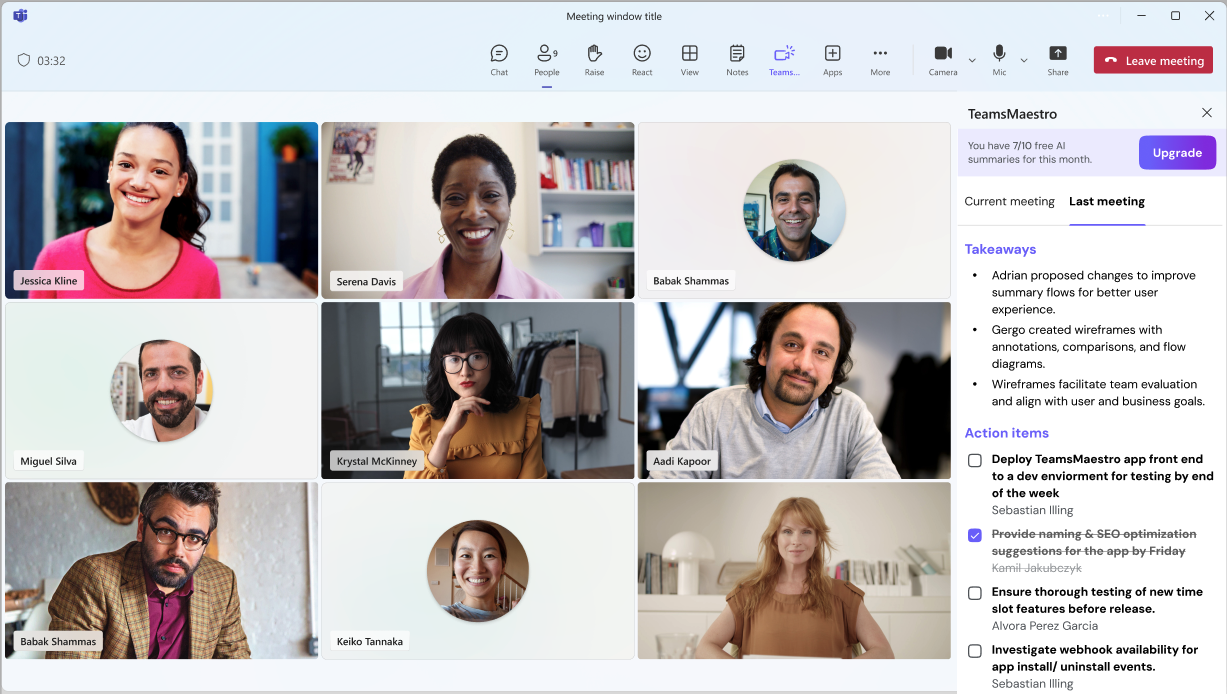The height and width of the screenshot is (694, 1227).
Task: Check Investigate webhook availability action item
Action: pos(975,651)
